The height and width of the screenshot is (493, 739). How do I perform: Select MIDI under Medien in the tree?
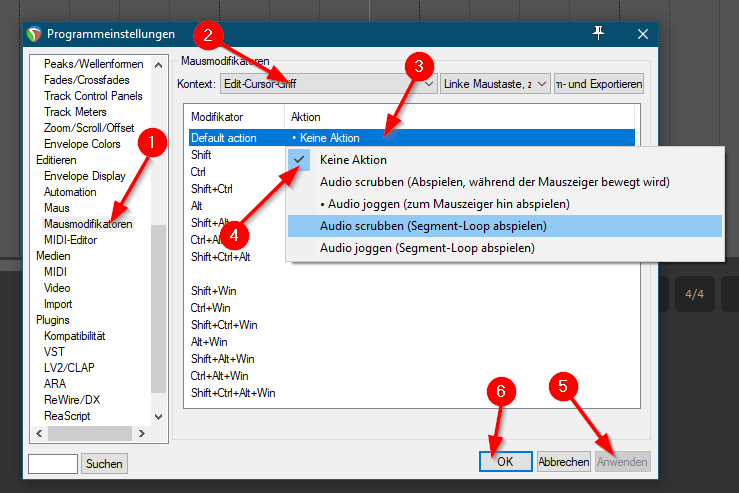pyautogui.click(x=55, y=272)
